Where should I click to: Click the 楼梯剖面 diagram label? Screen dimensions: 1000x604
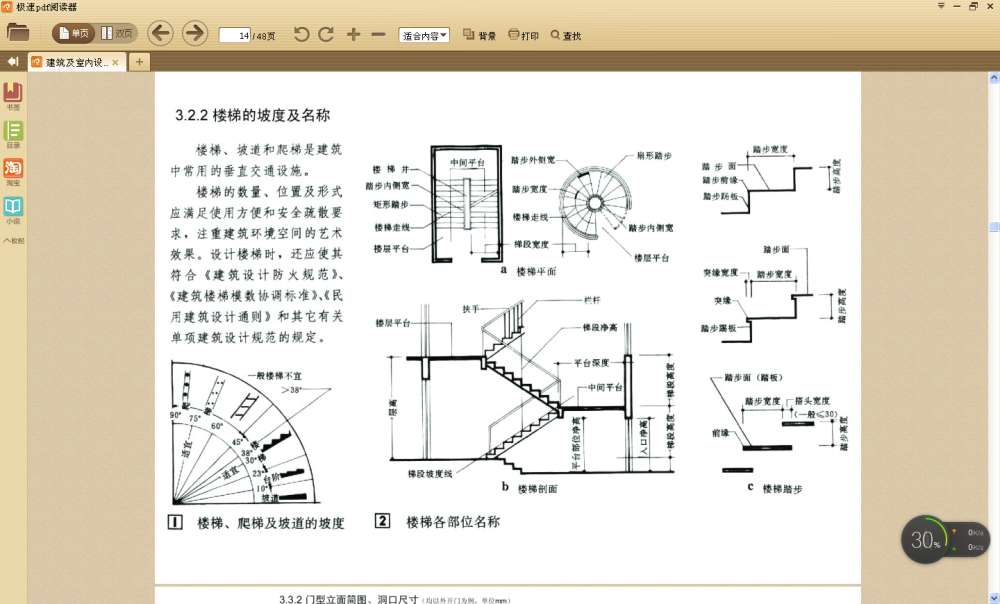(x=538, y=489)
